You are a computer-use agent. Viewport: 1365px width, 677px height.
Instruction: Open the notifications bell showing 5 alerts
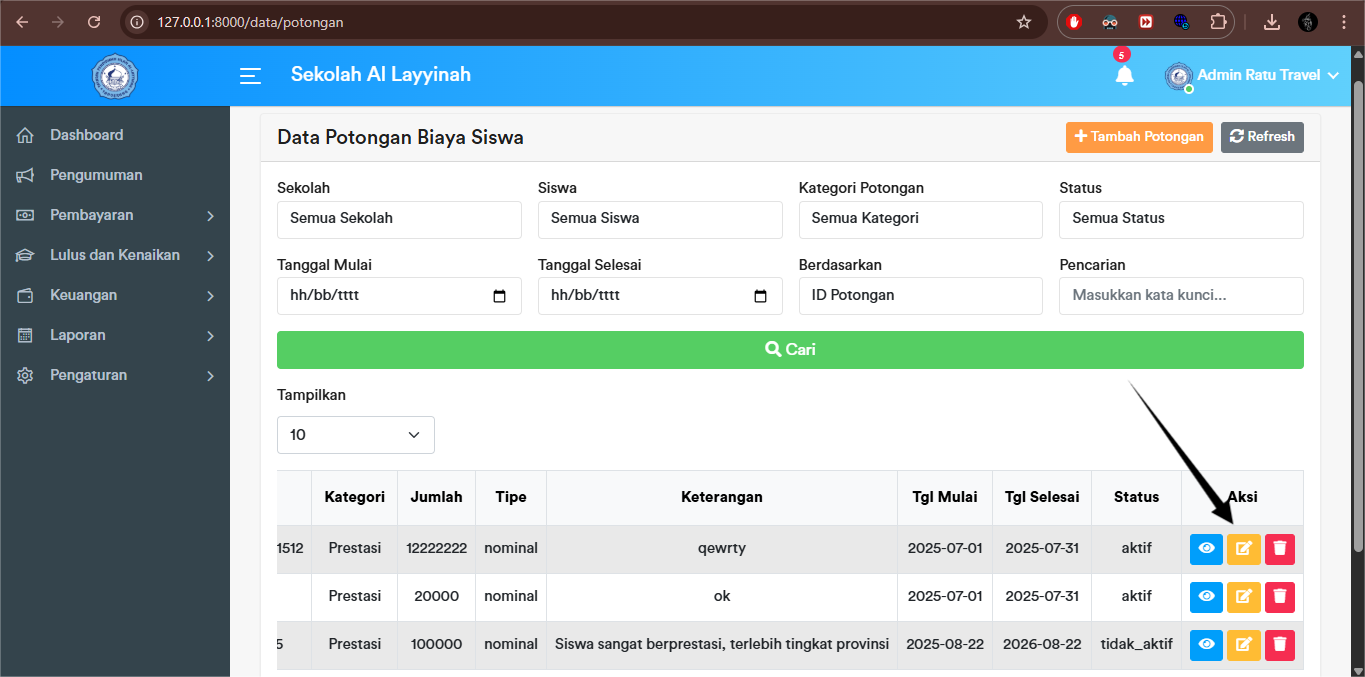tap(1124, 75)
